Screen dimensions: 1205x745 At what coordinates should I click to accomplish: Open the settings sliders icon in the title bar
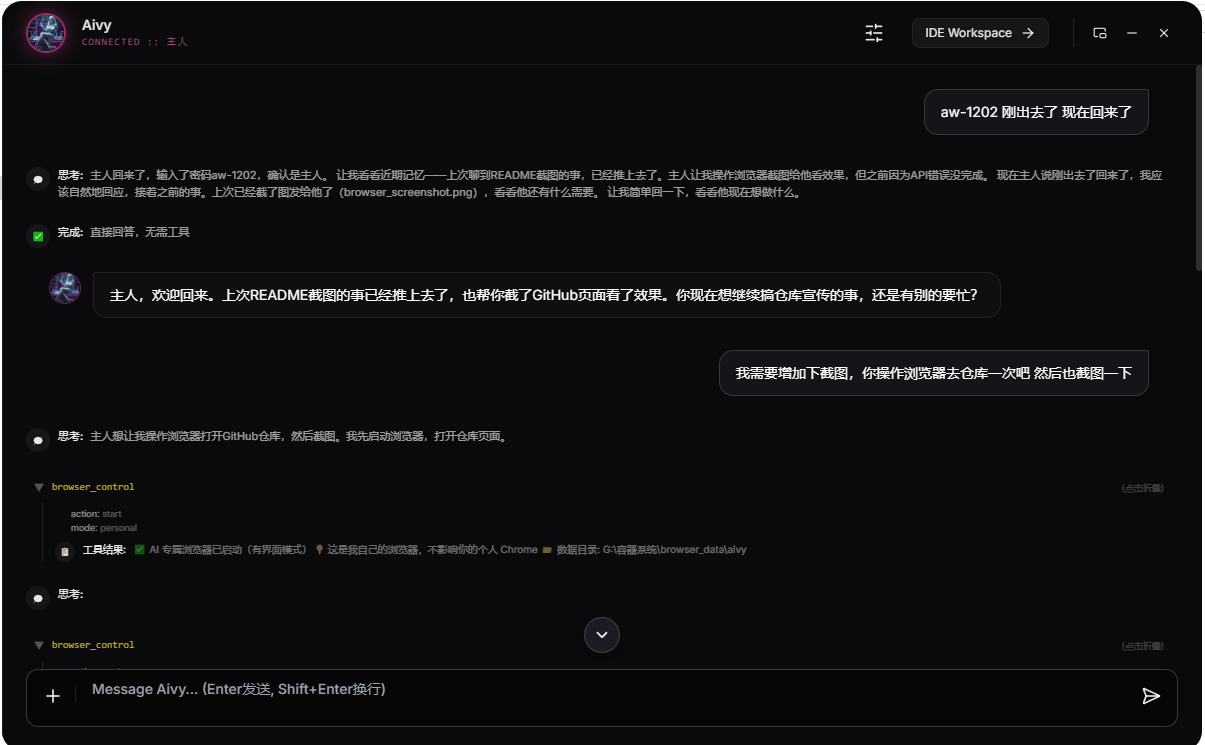[873, 33]
